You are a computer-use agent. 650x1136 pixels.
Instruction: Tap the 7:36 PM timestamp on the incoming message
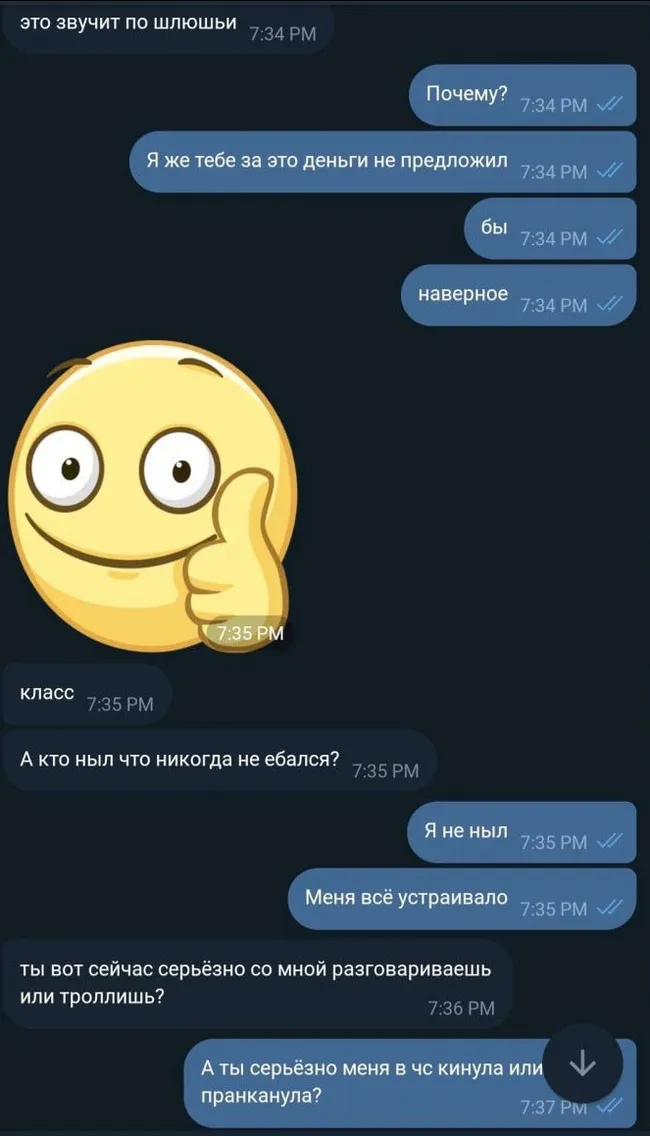pyautogui.click(x=462, y=1008)
